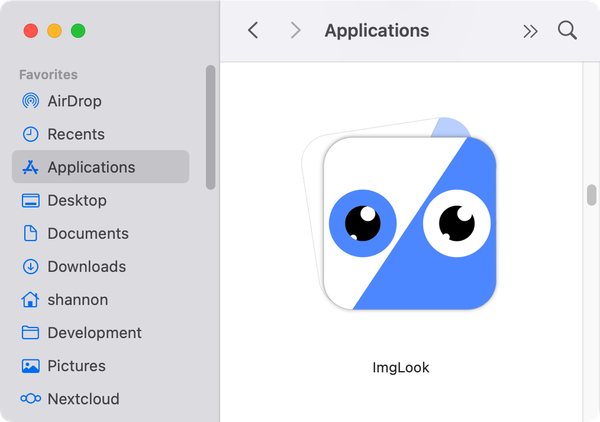Image resolution: width=600 pixels, height=422 pixels.
Task: Collapse the Favorites sidebar section header
Action: point(48,74)
